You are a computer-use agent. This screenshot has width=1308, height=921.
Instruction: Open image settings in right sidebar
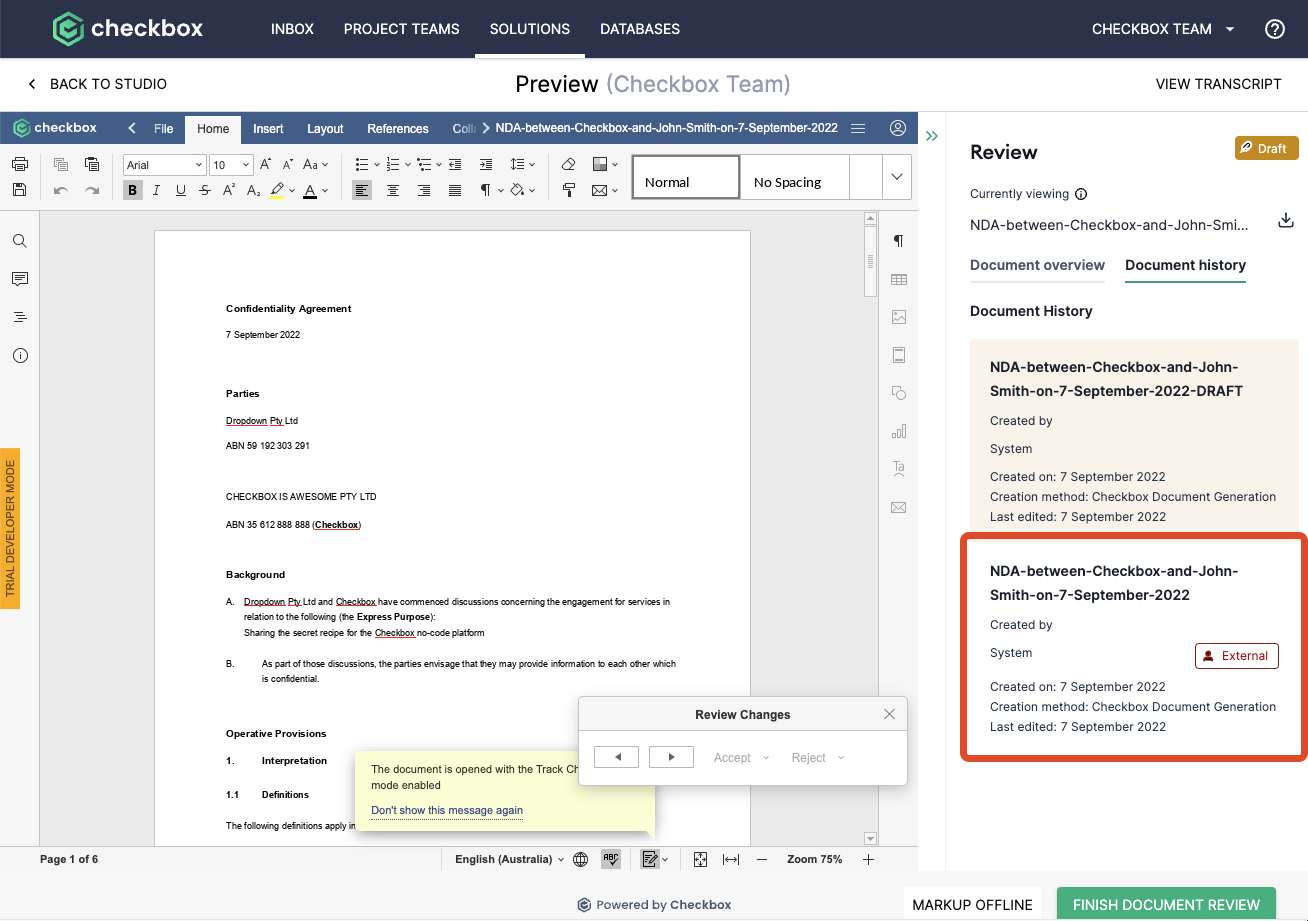tap(898, 317)
